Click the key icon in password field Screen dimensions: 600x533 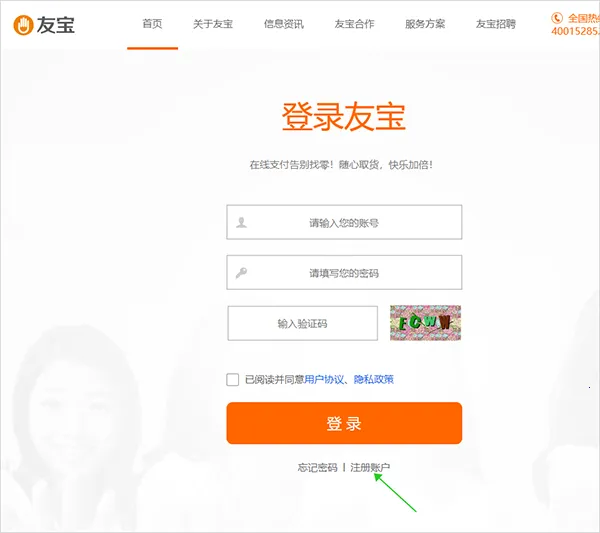[241, 273]
